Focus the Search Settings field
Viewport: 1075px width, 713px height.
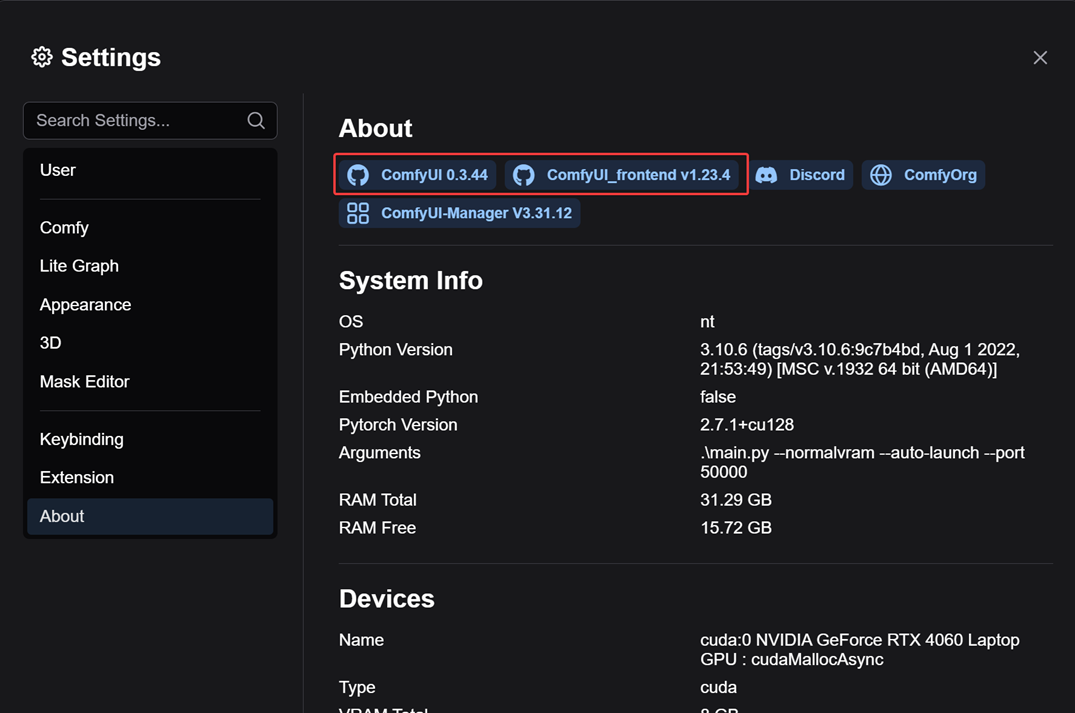pyautogui.click(x=150, y=121)
